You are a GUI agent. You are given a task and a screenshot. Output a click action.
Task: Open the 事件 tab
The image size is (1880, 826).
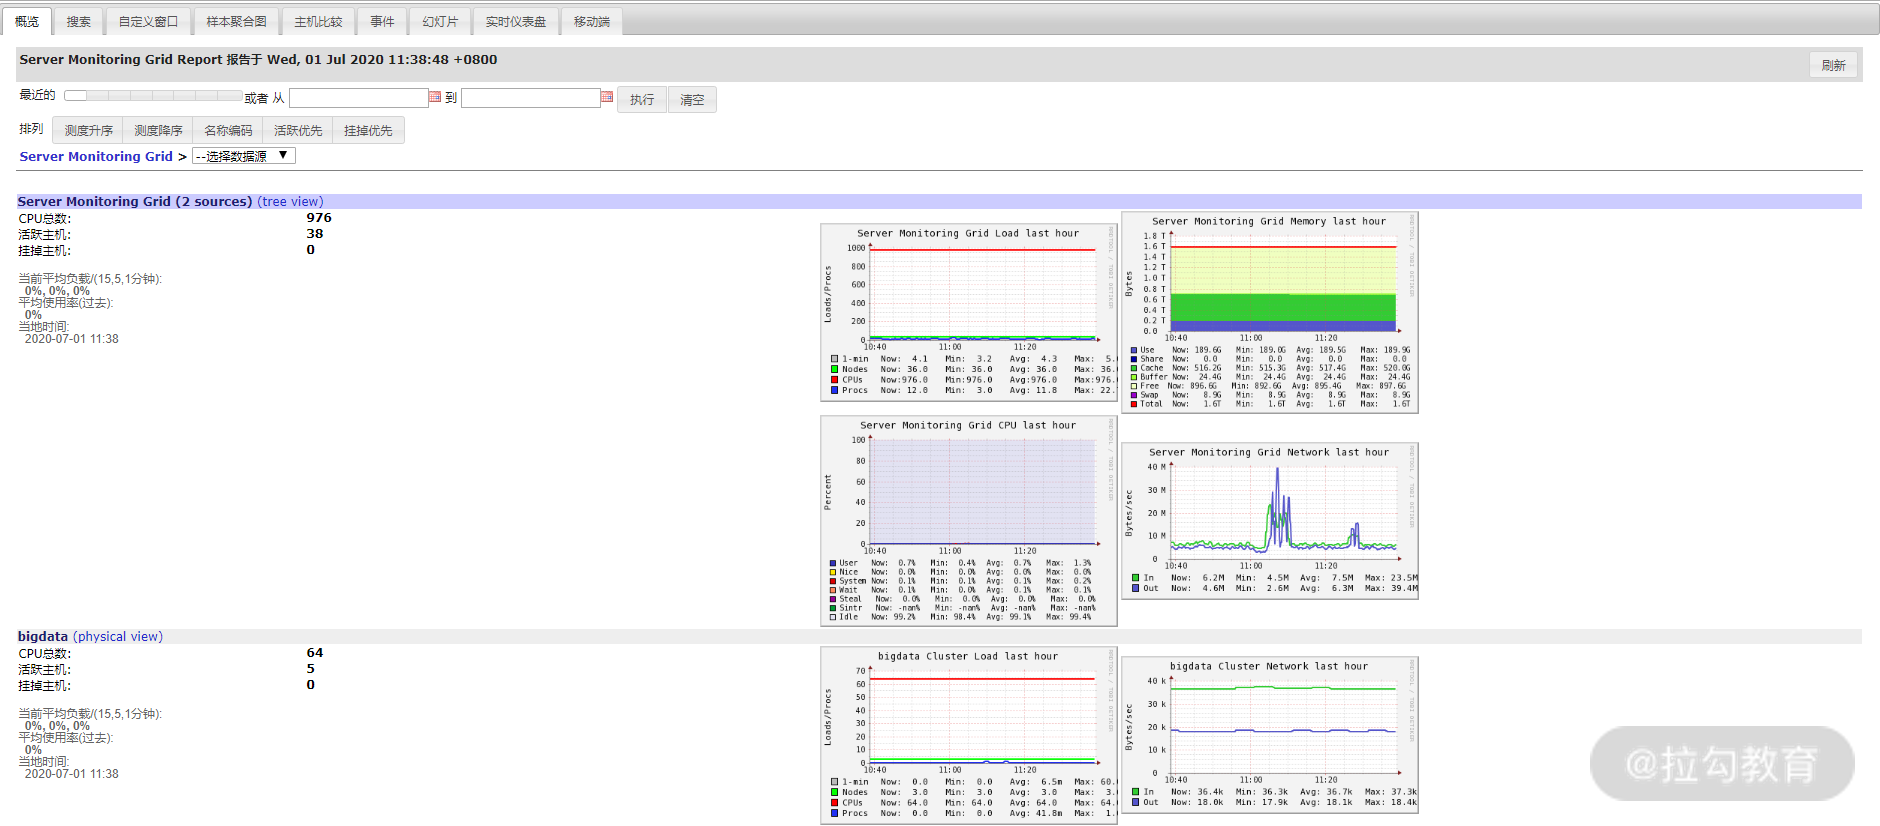(382, 21)
